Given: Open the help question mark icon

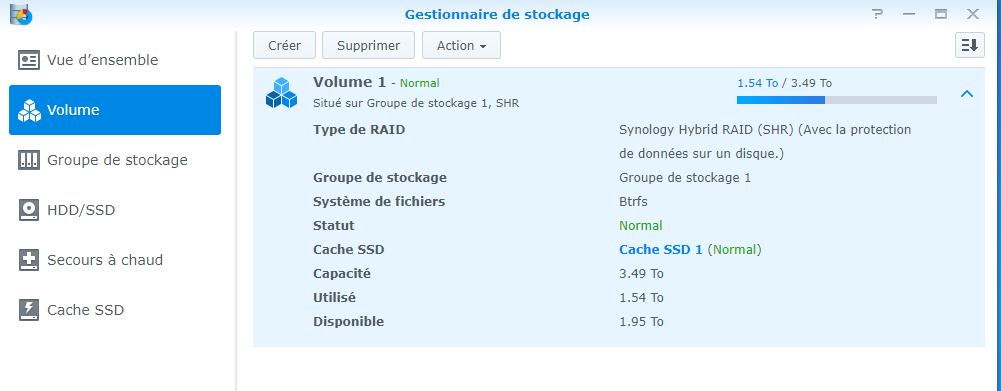Looking at the screenshot, I should point(878,13).
